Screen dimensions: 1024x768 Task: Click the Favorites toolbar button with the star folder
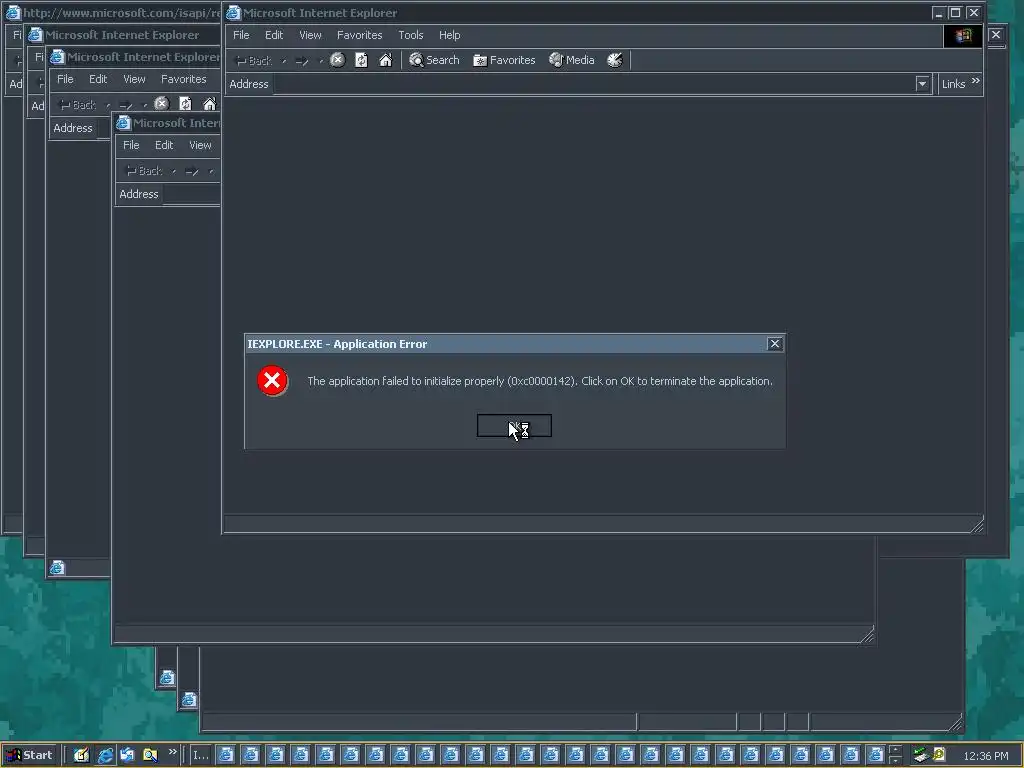(504, 60)
